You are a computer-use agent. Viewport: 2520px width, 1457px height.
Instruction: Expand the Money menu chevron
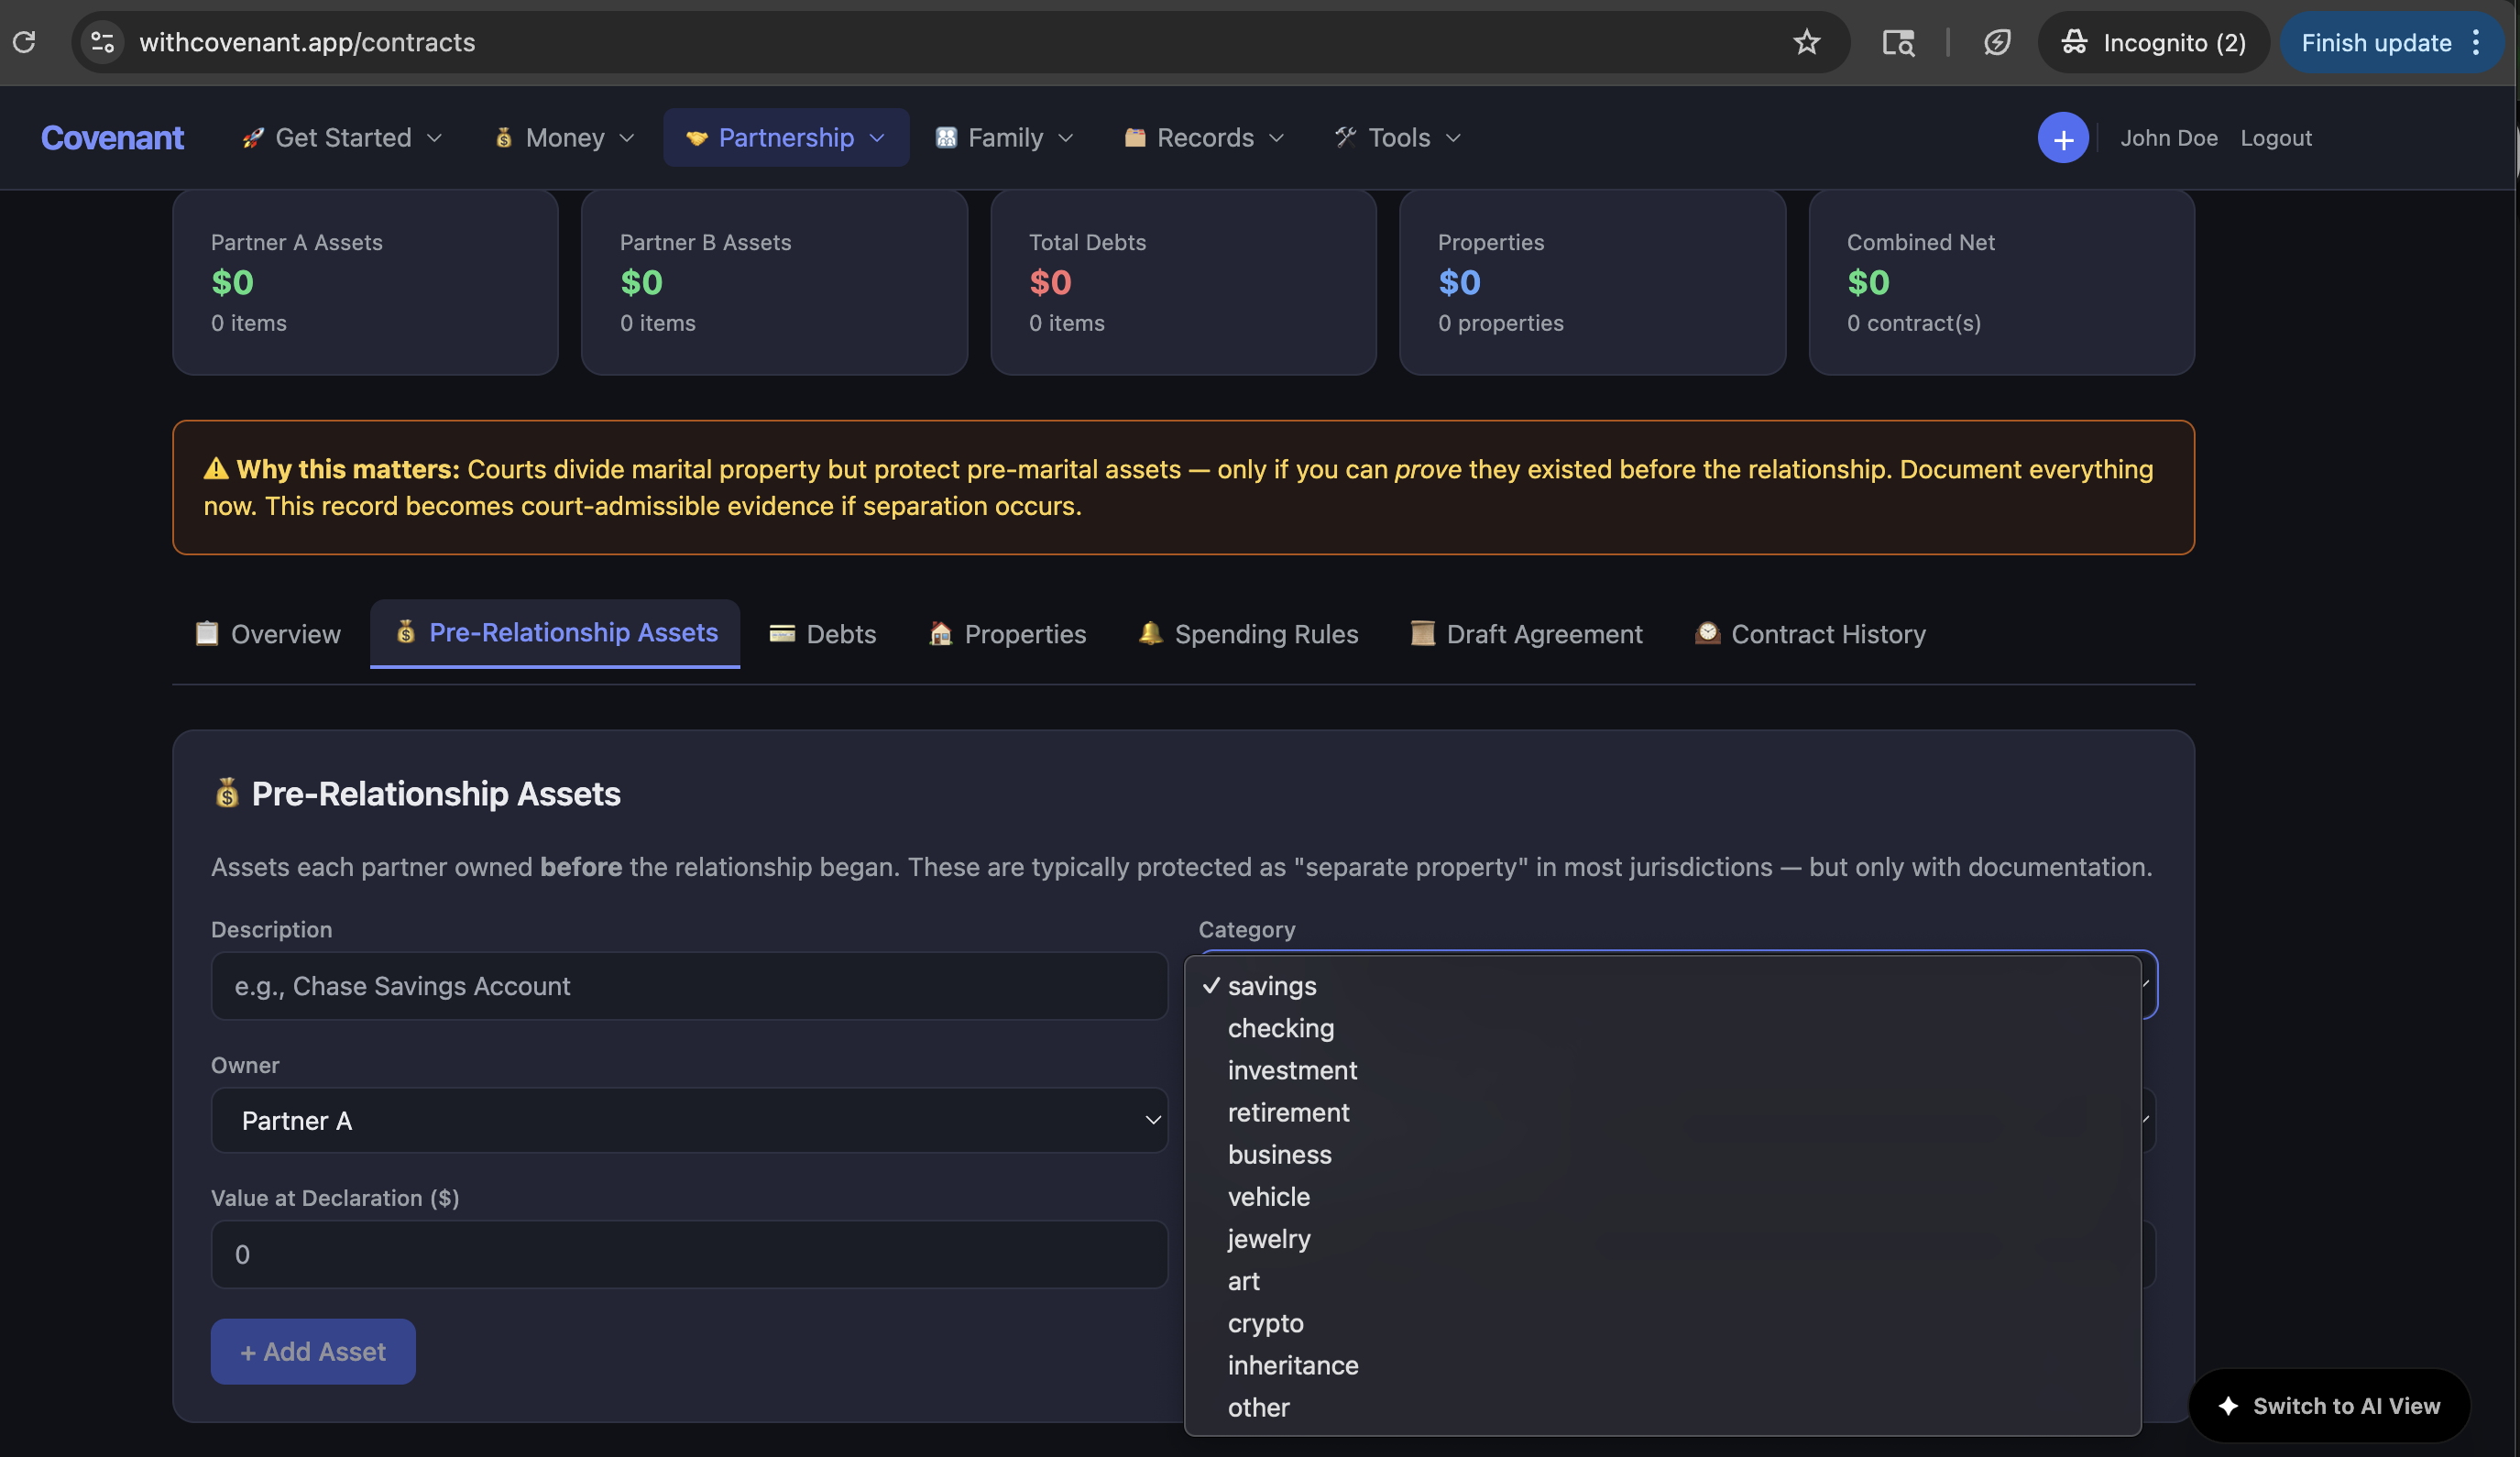pos(627,138)
